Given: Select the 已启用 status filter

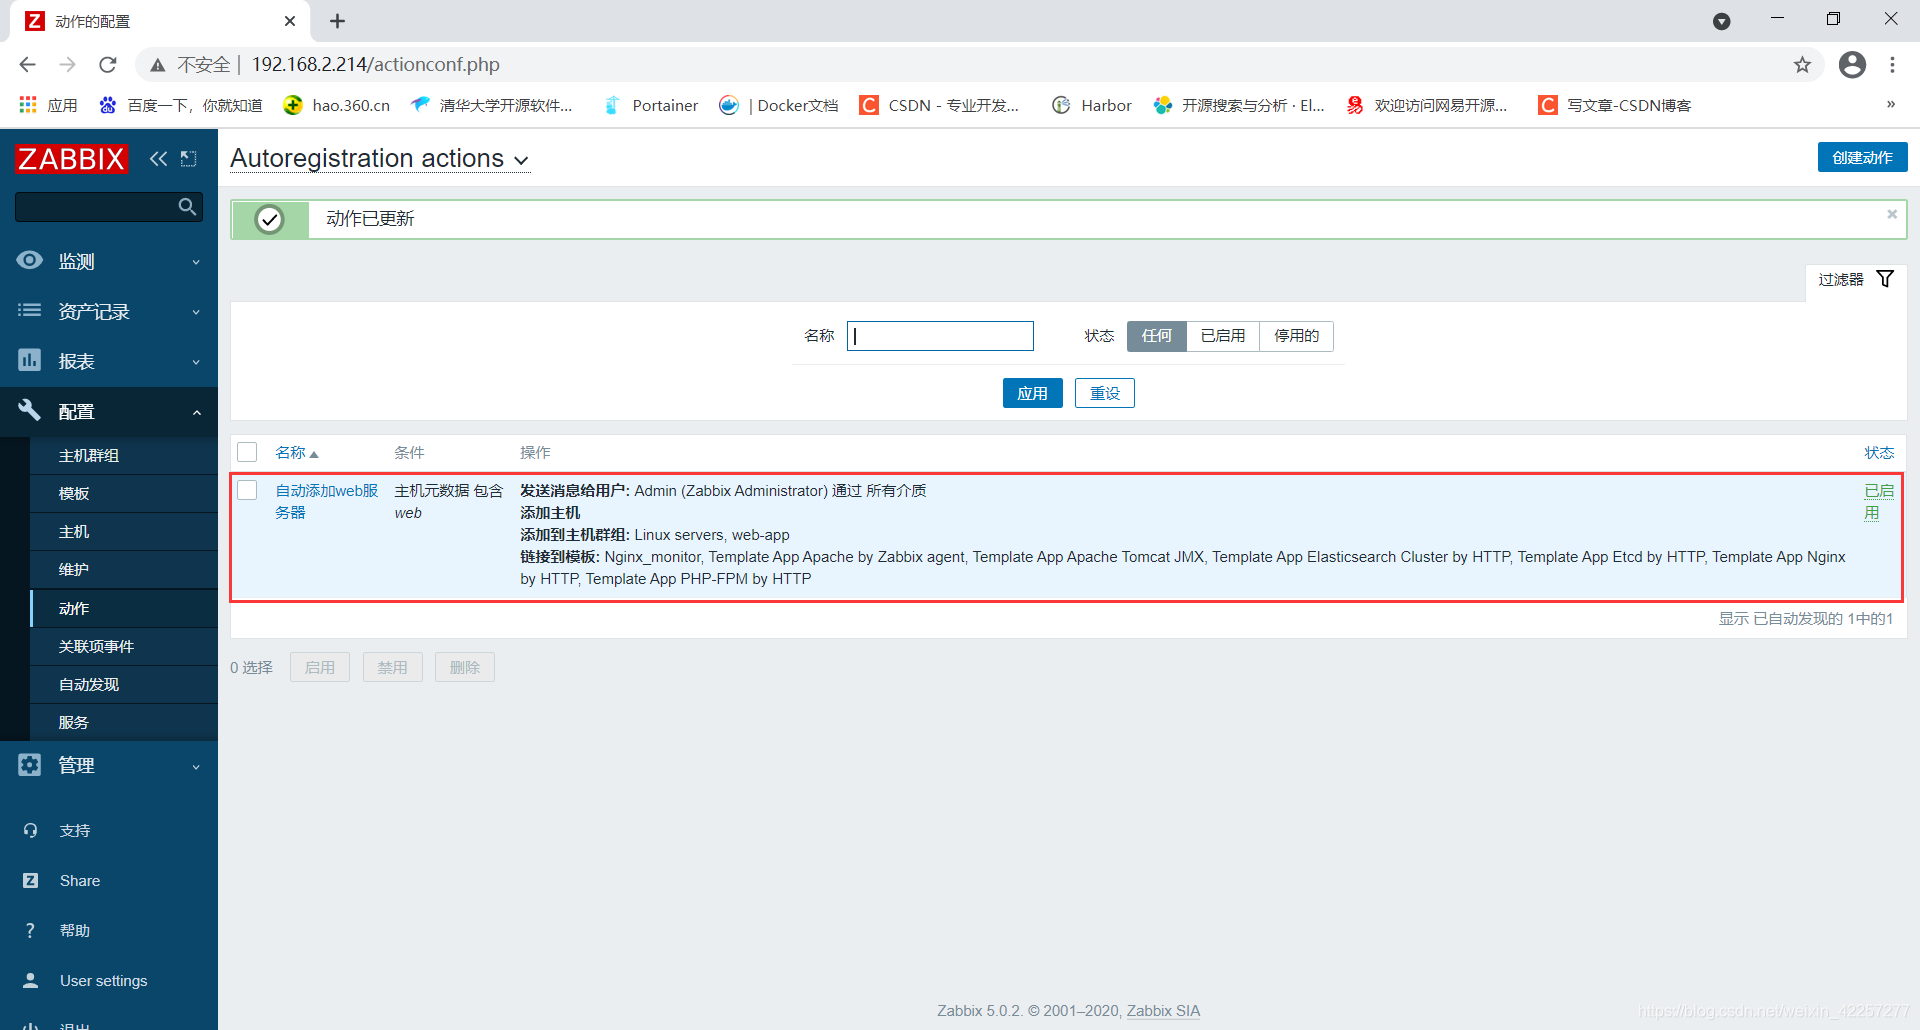Looking at the screenshot, I should (x=1223, y=336).
